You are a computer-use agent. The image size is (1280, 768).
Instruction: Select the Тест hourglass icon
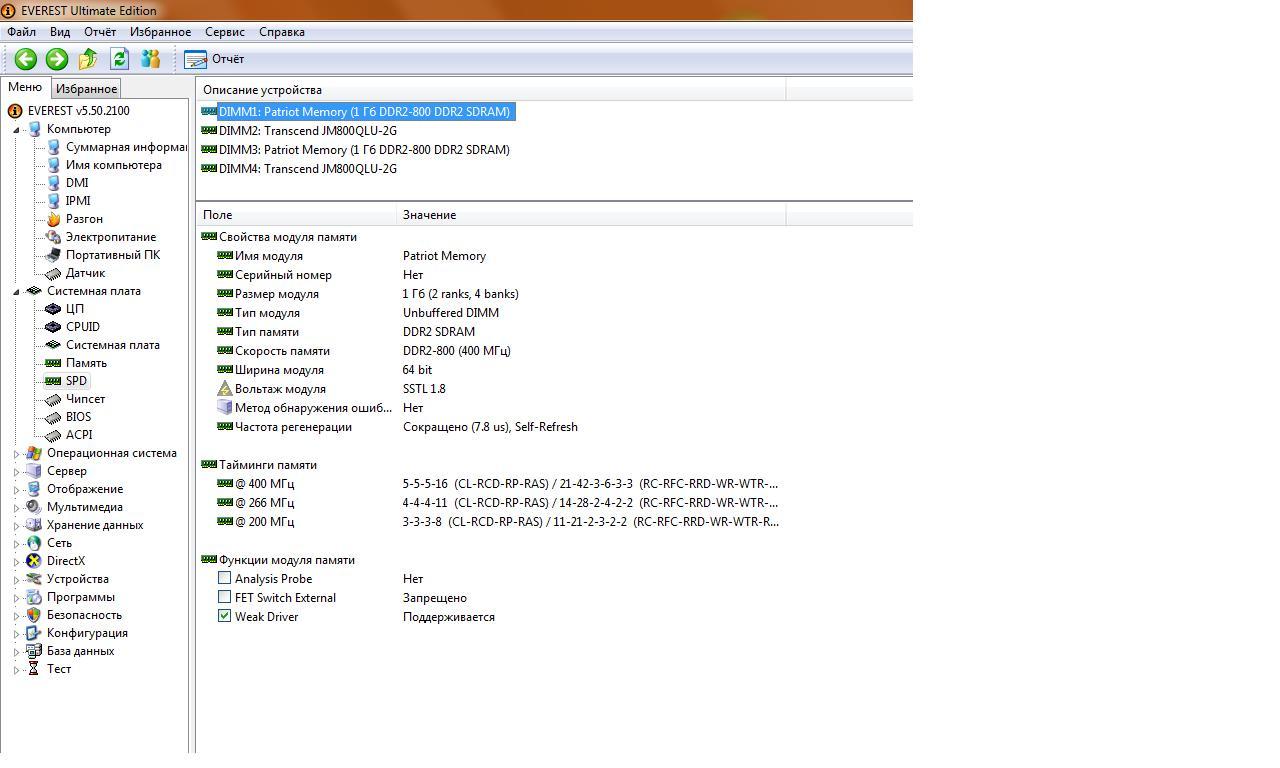pos(34,669)
